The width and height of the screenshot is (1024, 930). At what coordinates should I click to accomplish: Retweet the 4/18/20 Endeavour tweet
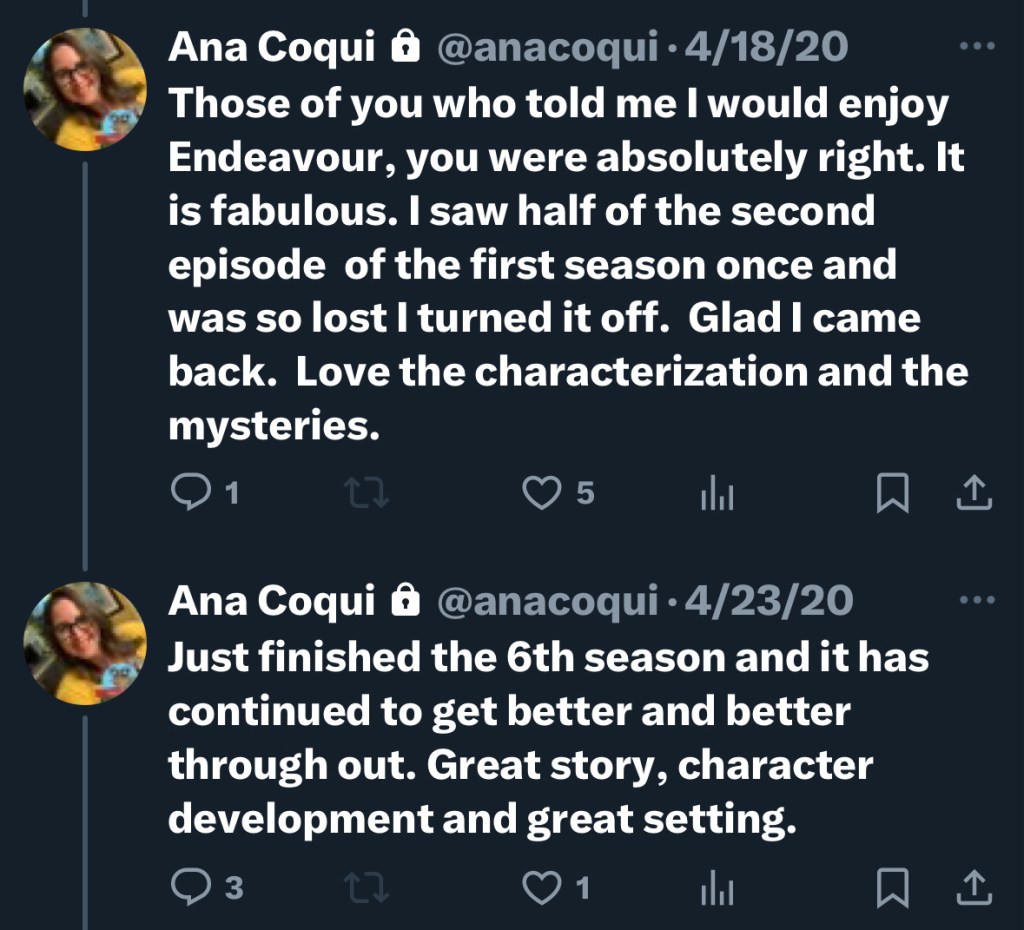372,493
